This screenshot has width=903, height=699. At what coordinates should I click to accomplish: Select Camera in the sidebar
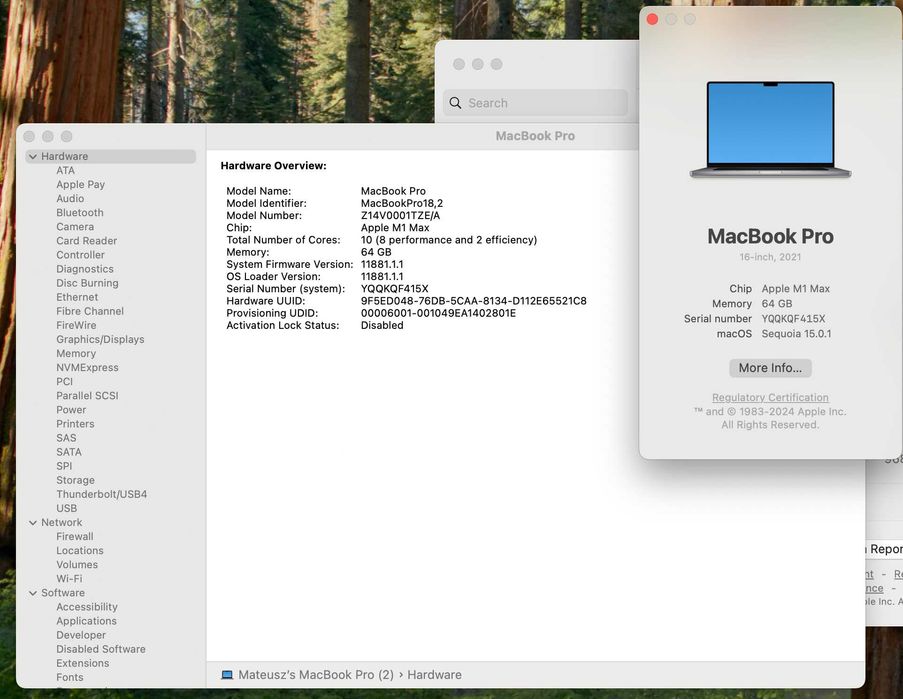click(75, 227)
